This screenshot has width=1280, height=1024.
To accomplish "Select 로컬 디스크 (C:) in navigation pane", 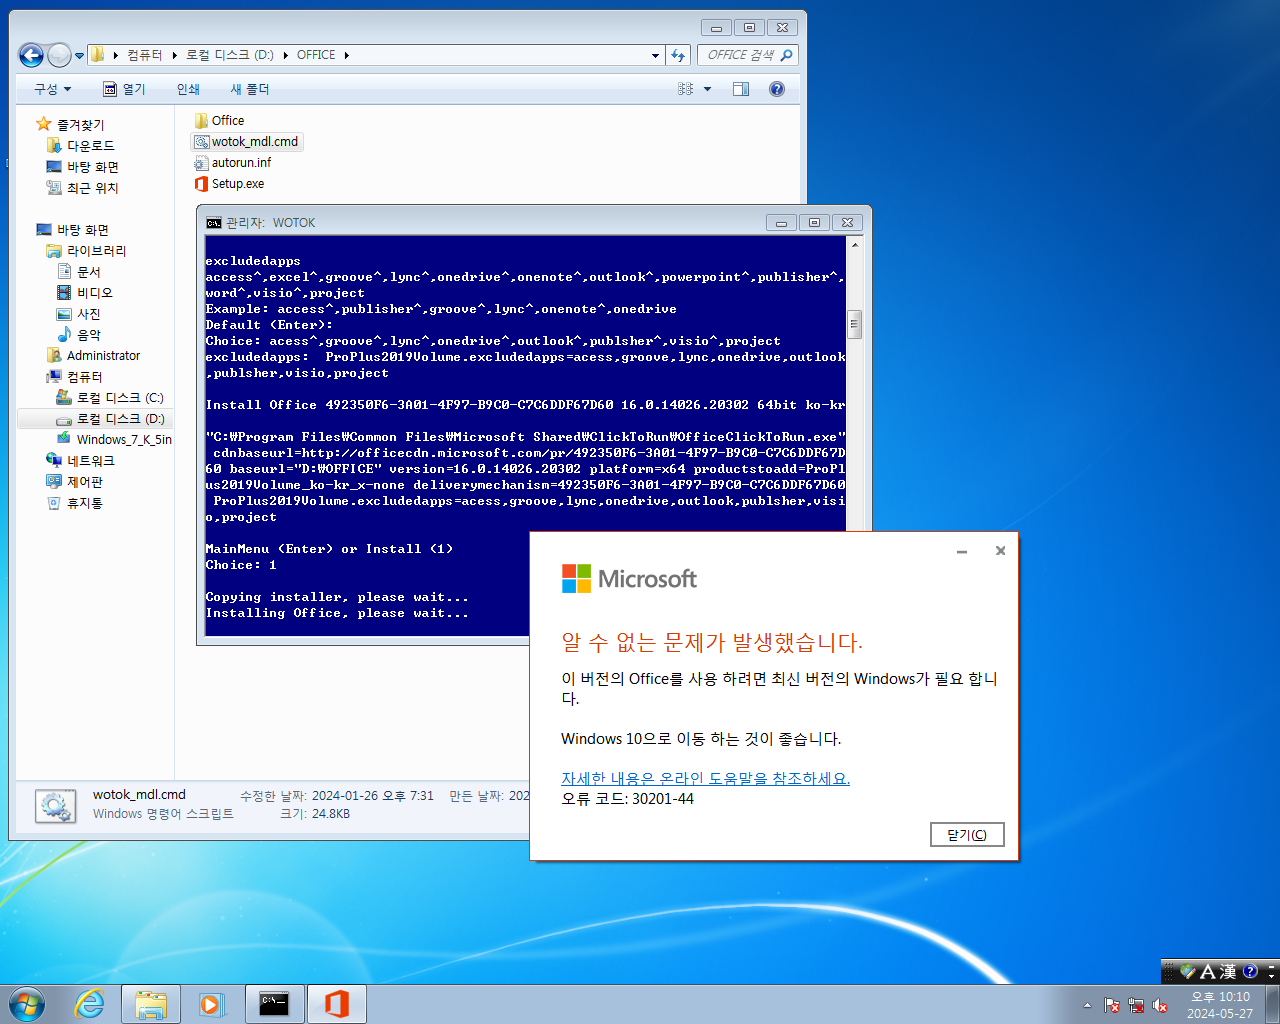I will [110, 398].
